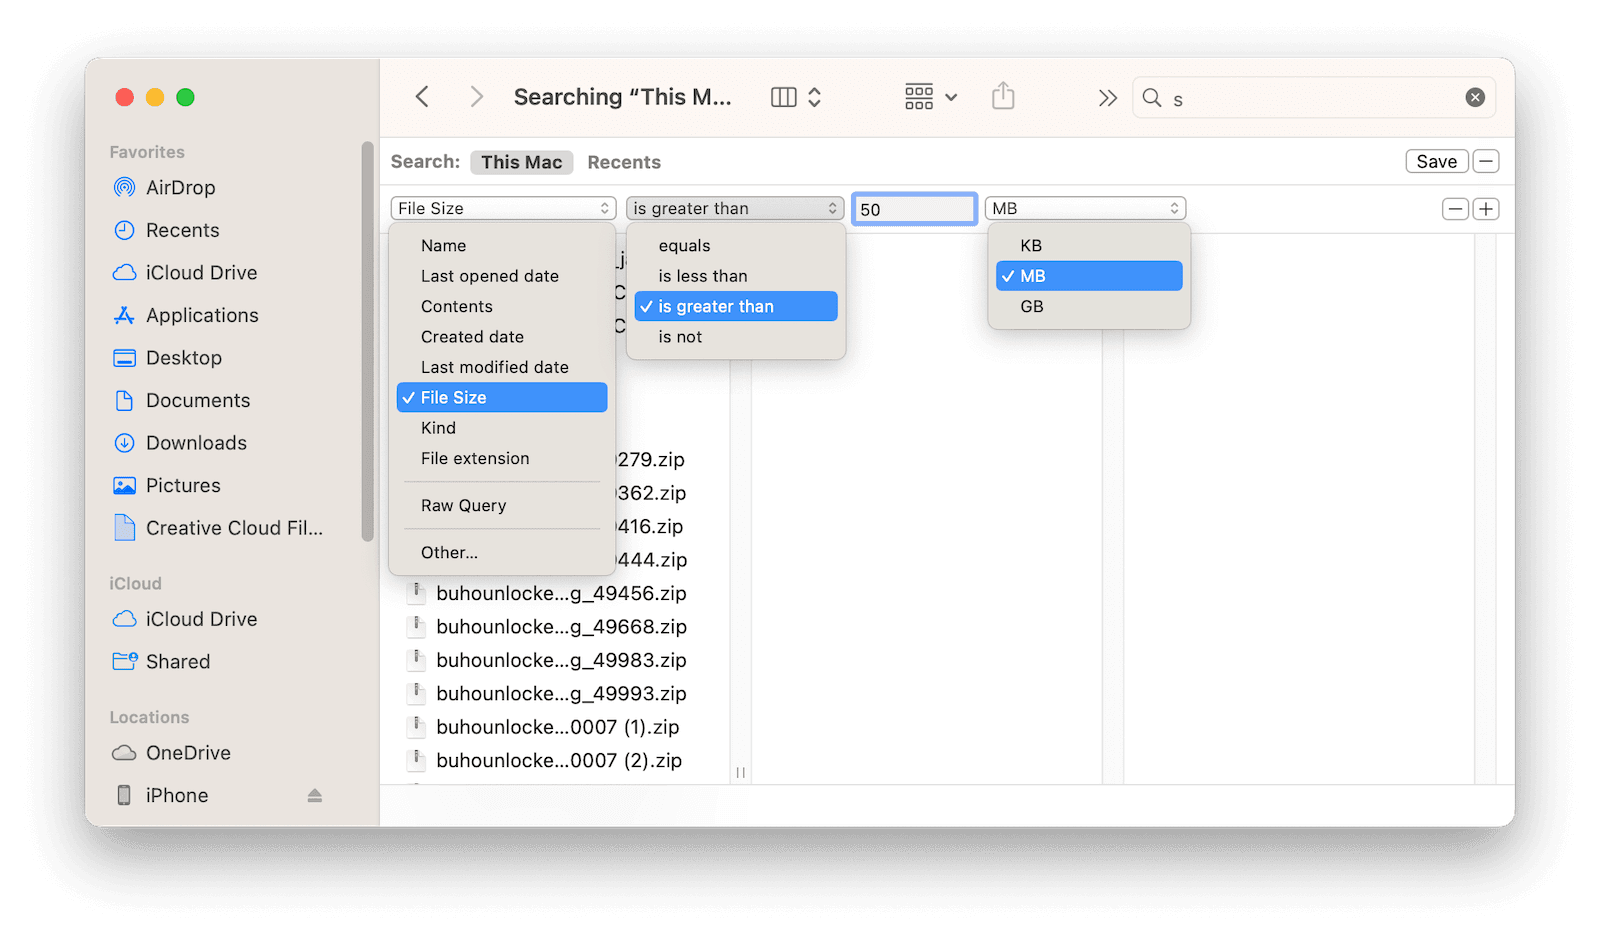Clear the search field using the X
The width and height of the screenshot is (1600, 939).
pos(1475,97)
